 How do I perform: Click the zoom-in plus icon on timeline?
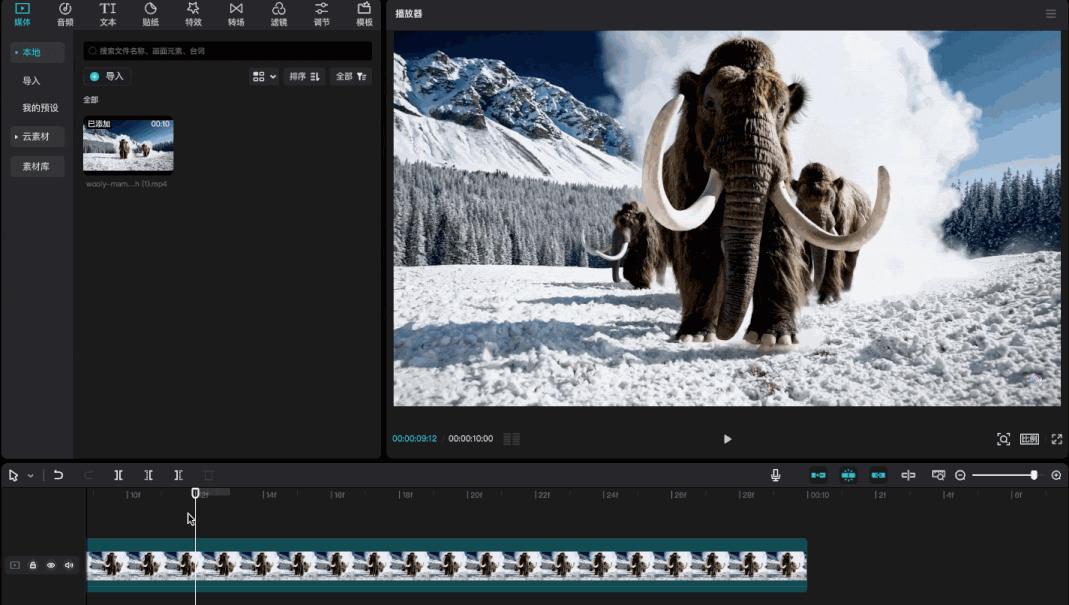click(1056, 475)
